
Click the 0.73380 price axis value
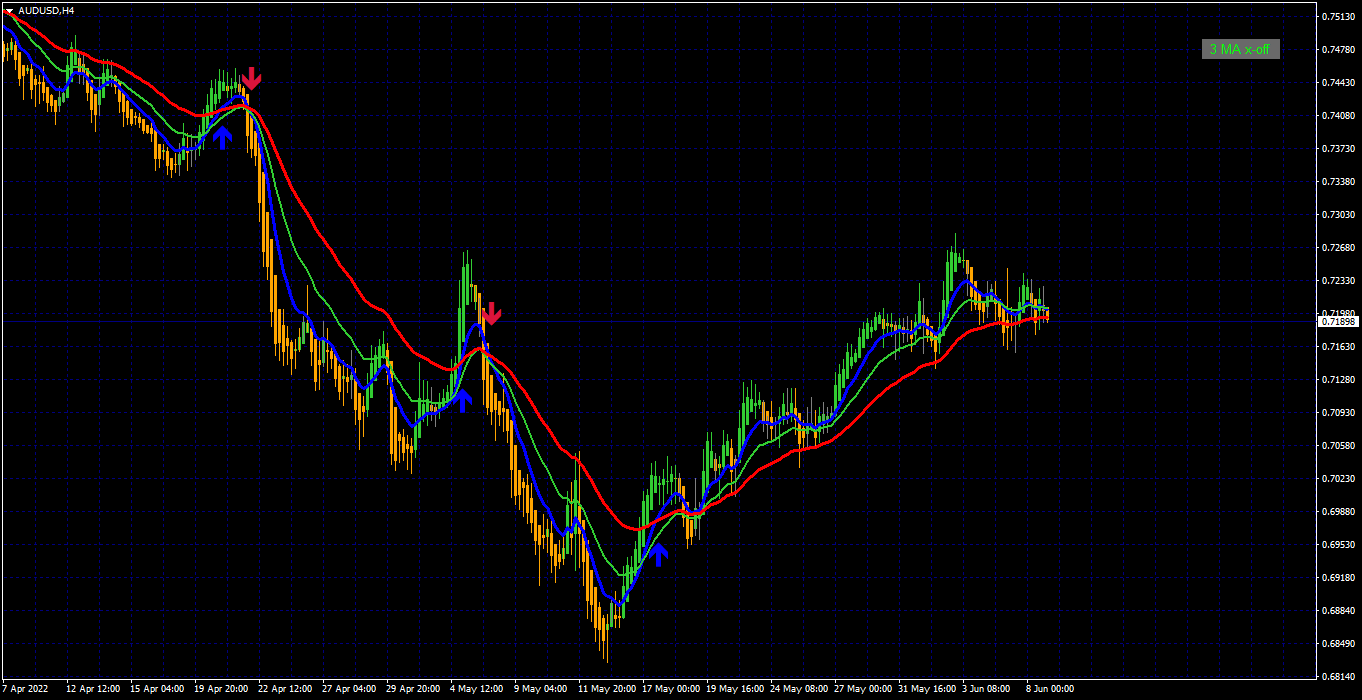point(1338,181)
